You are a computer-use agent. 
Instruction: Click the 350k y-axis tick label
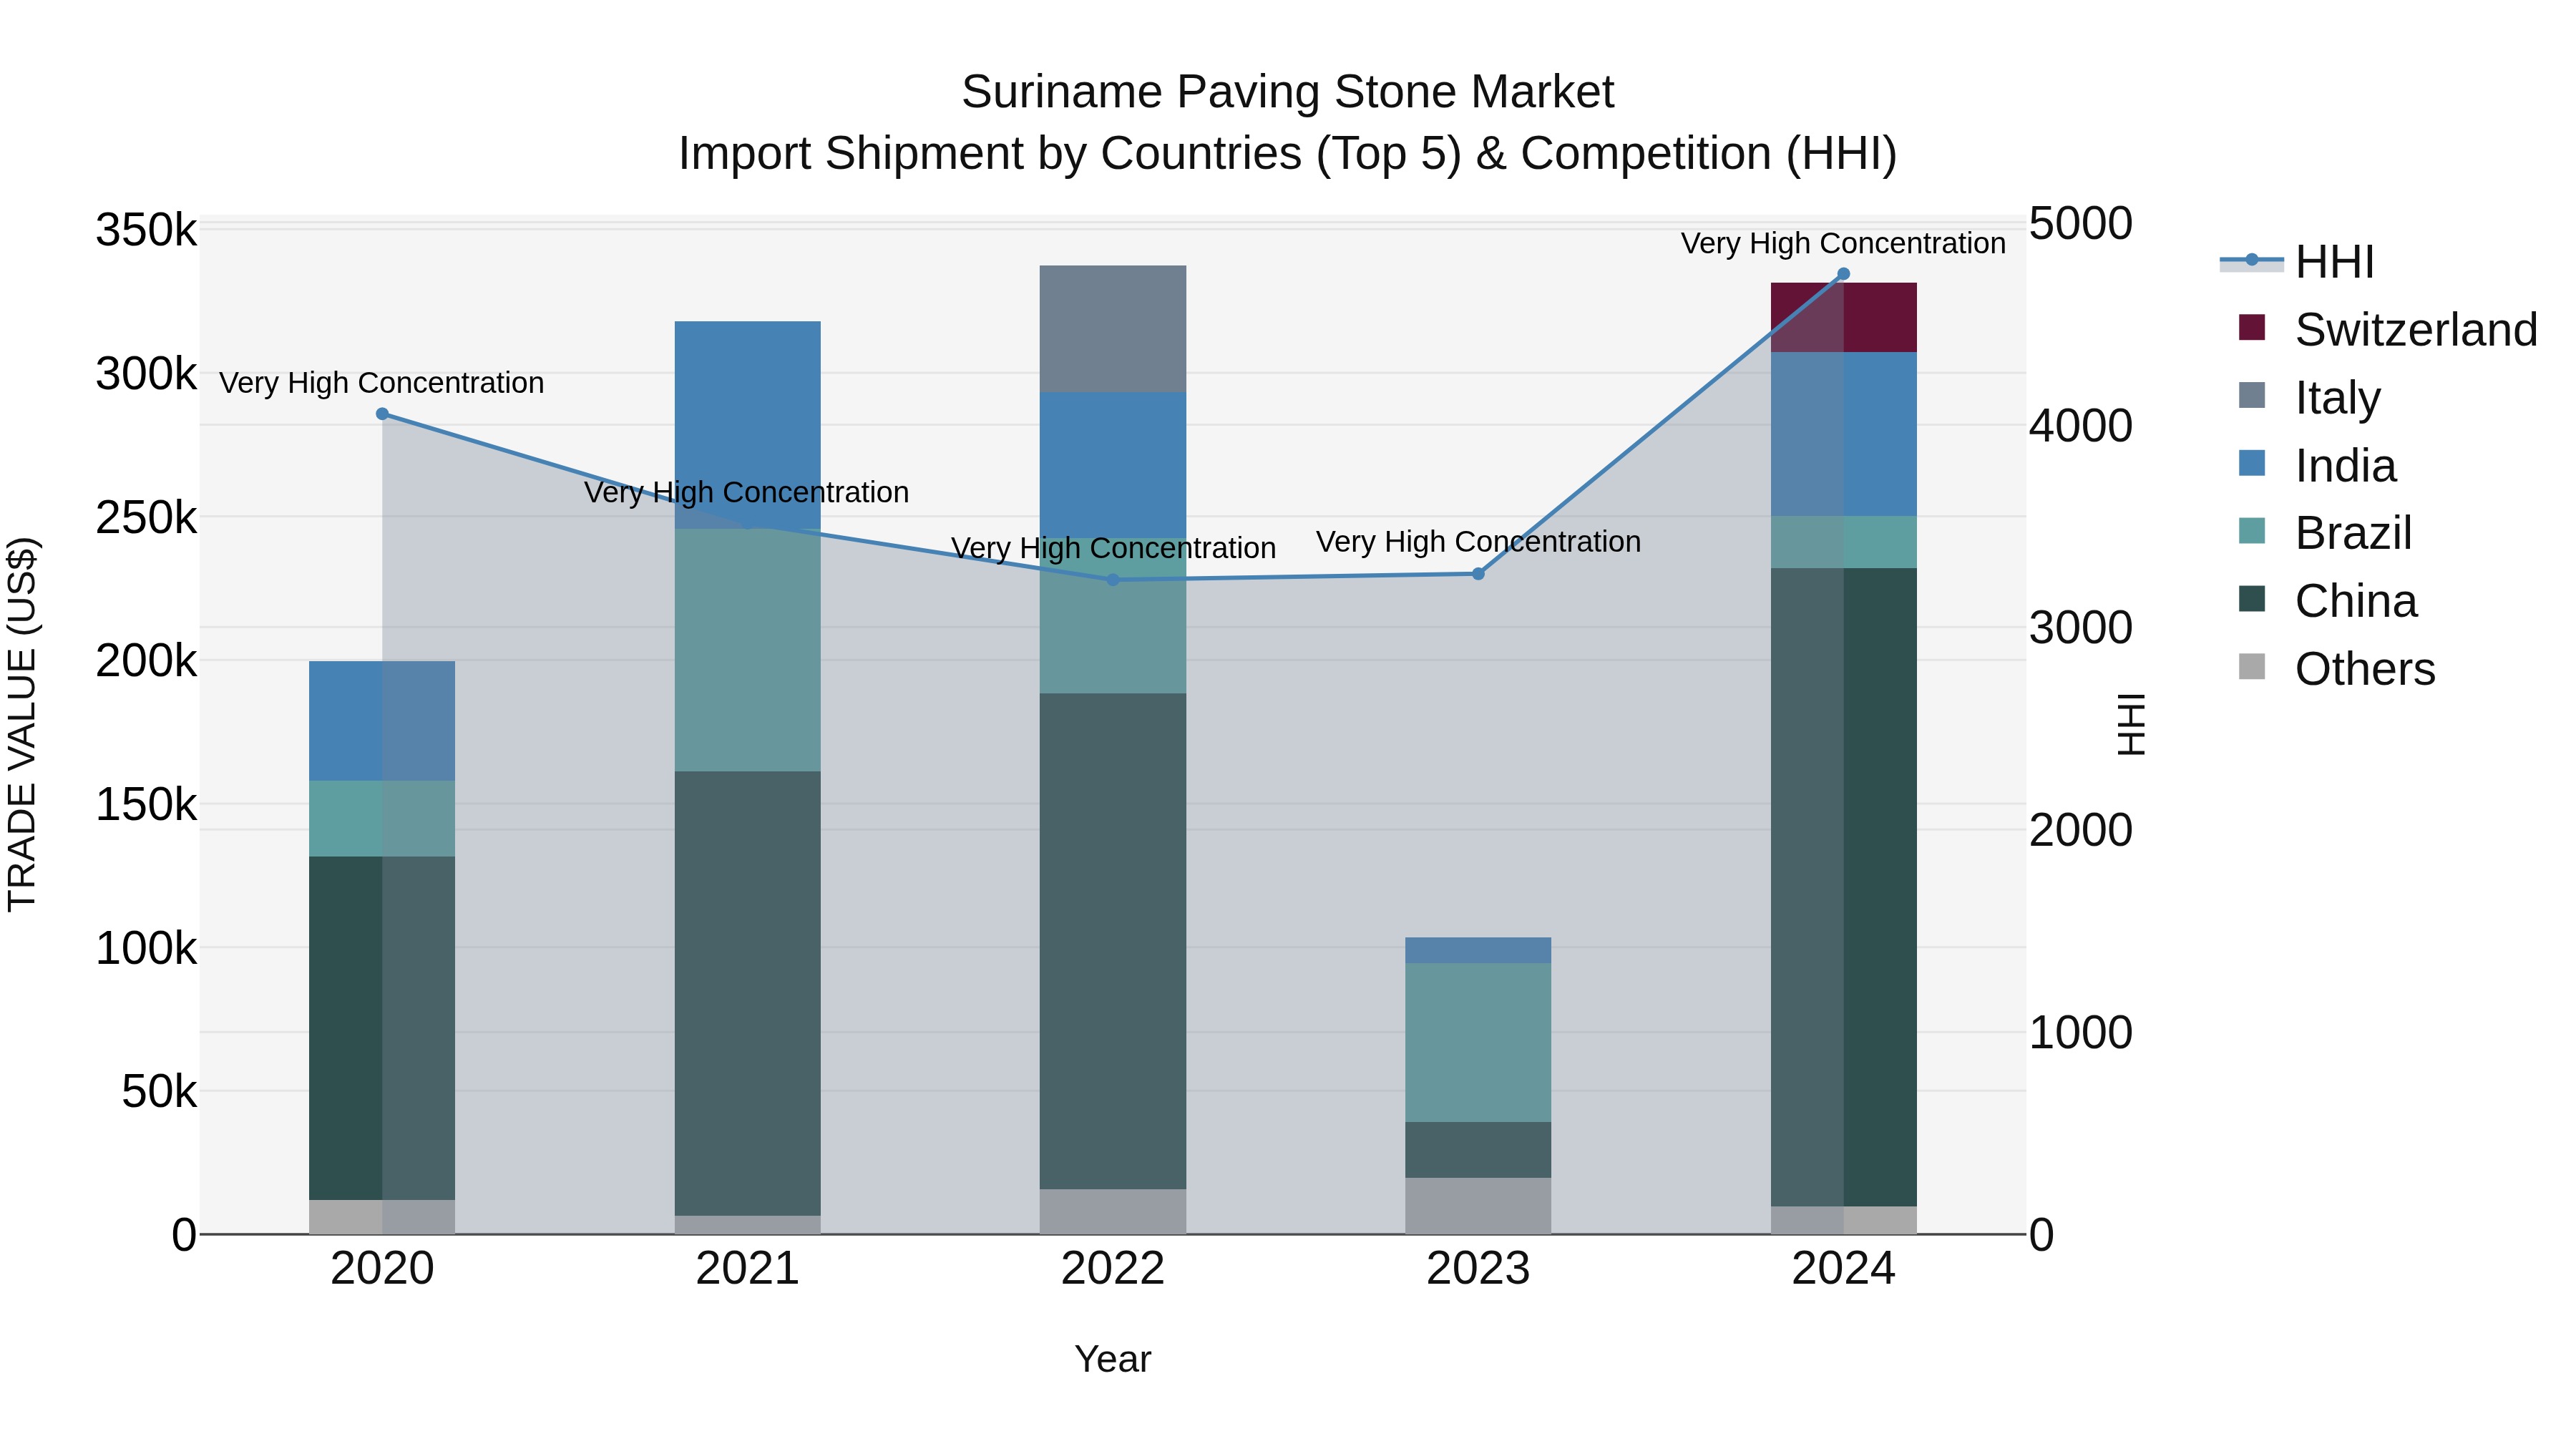[x=146, y=230]
